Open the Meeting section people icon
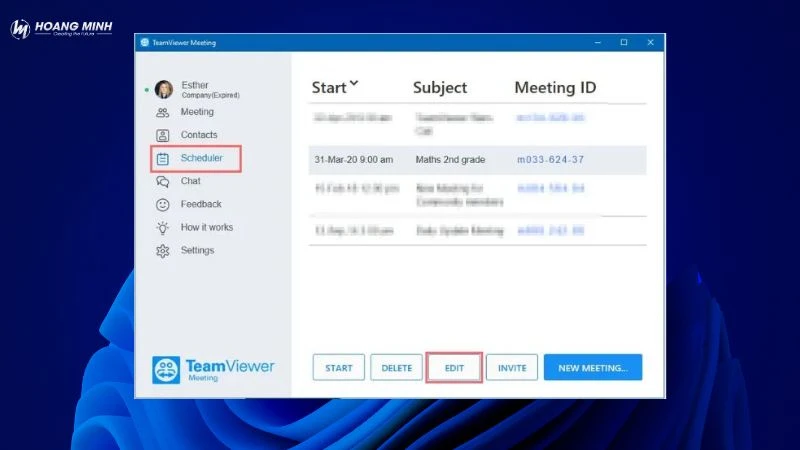 coord(162,113)
